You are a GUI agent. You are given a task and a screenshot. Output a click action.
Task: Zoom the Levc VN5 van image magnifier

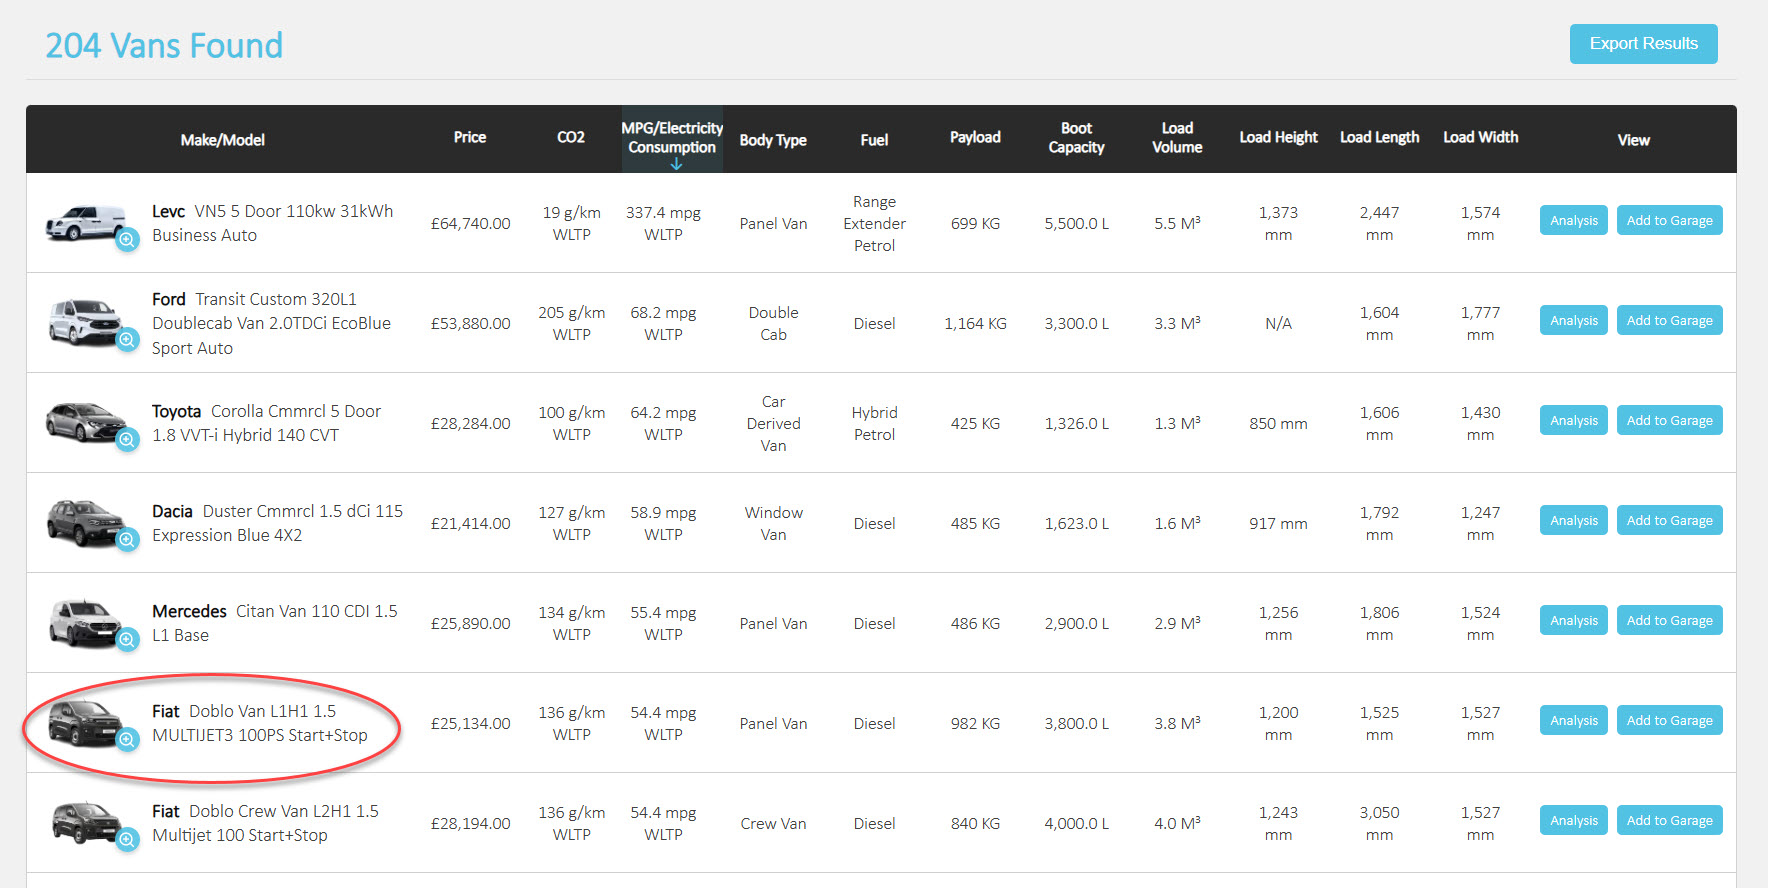pos(127,239)
